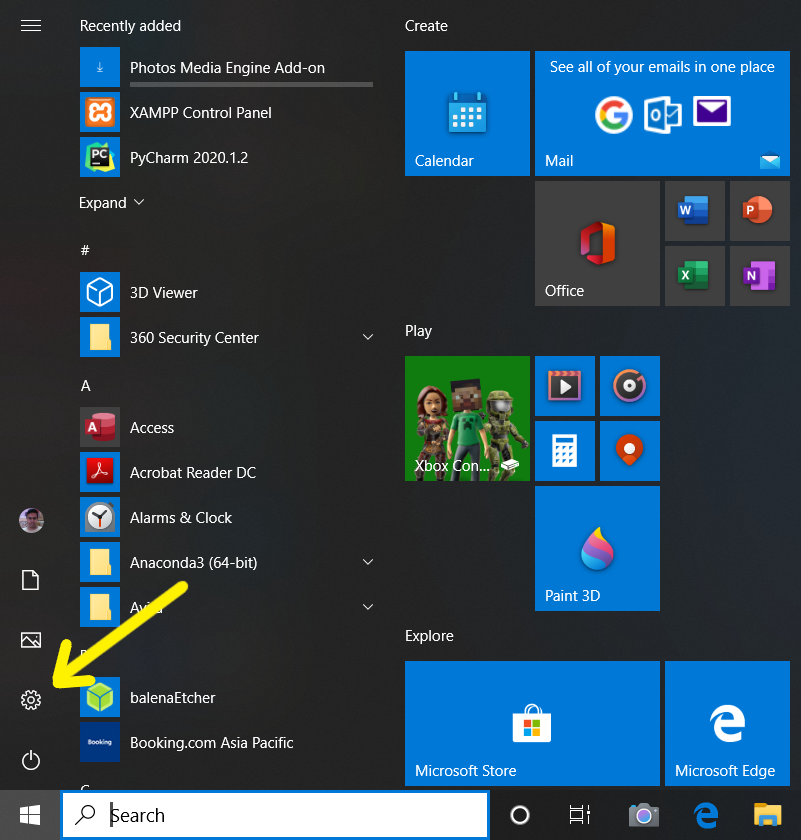
Task: Open the Microsoft Edge tile
Action: click(x=727, y=723)
